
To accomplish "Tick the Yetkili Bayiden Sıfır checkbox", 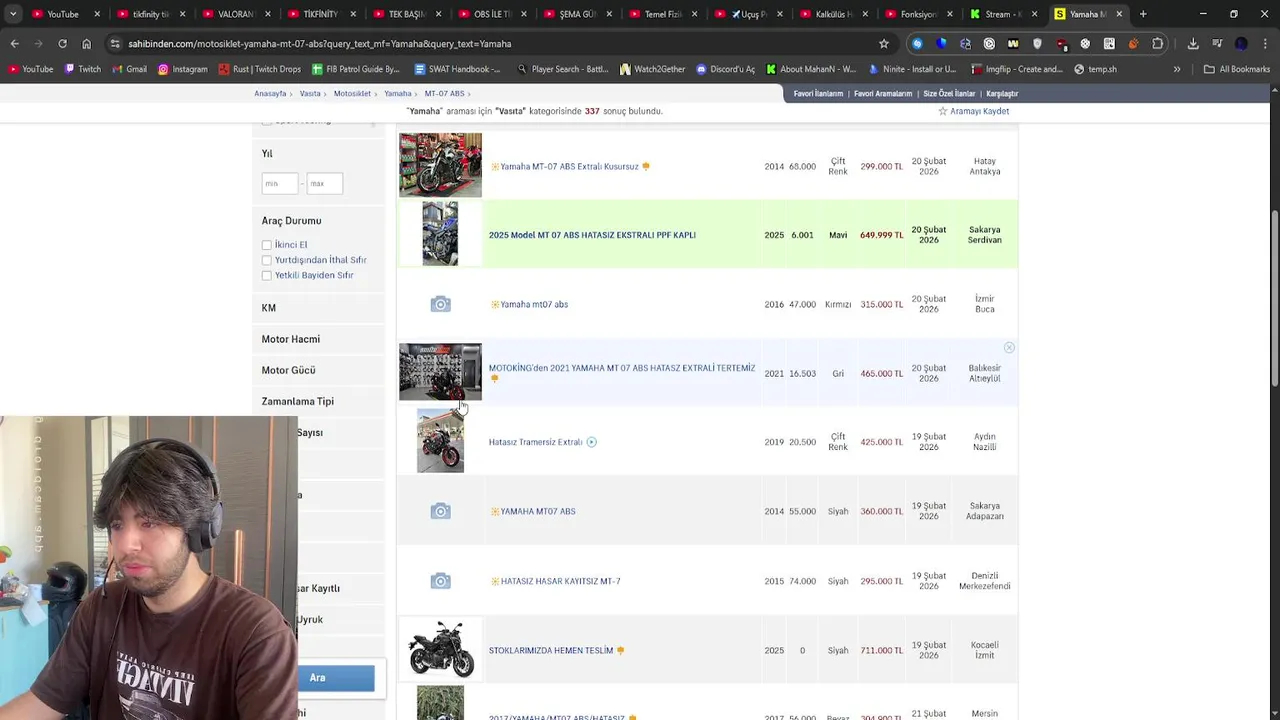I will click(267, 275).
